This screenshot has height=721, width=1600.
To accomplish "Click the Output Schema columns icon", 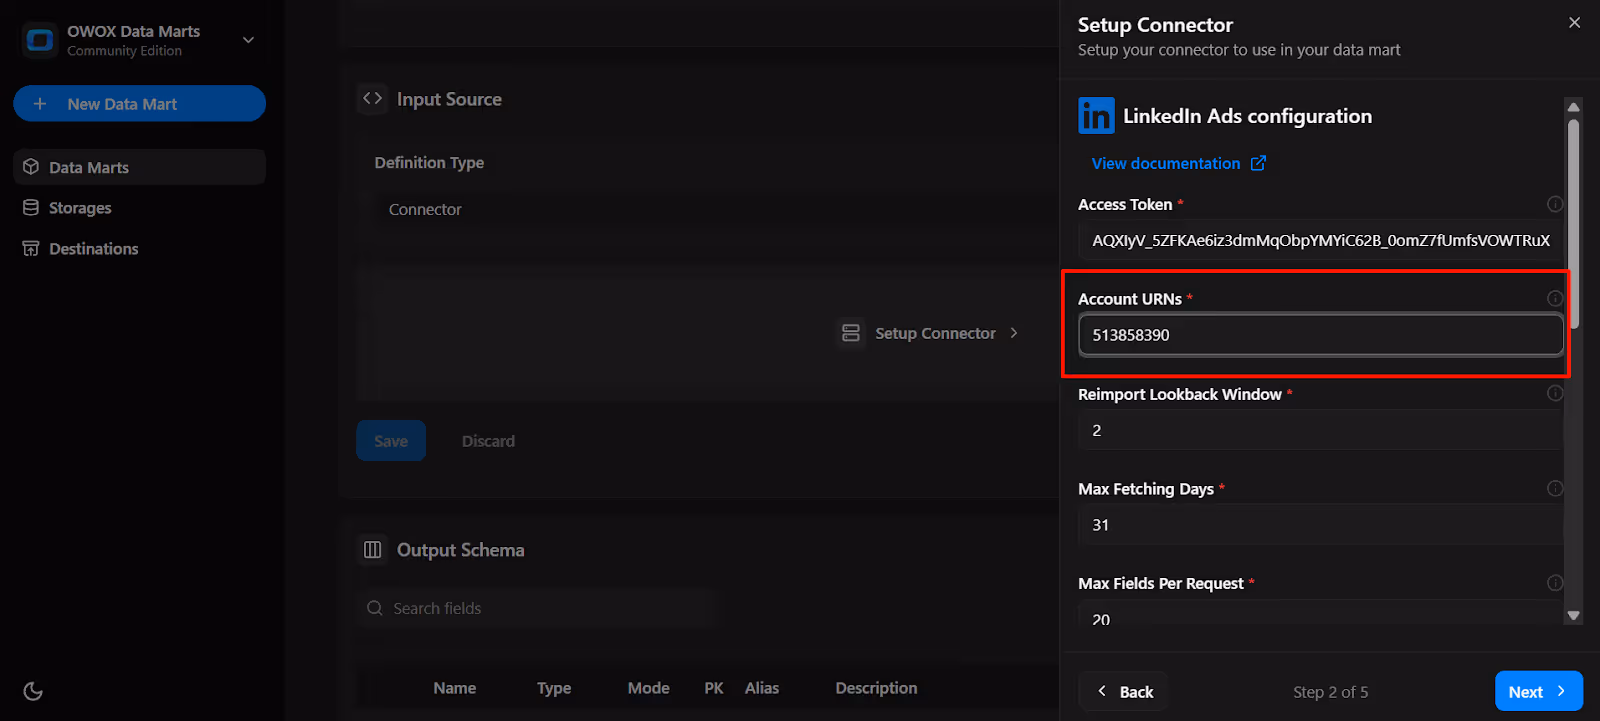I will pyautogui.click(x=373, y=549).
